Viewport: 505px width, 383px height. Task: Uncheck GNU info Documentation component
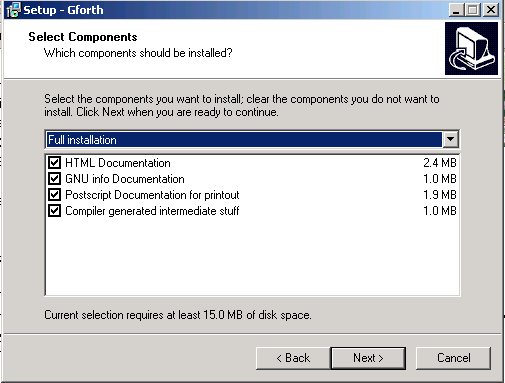pyautogui.click(x=54, y=179)
